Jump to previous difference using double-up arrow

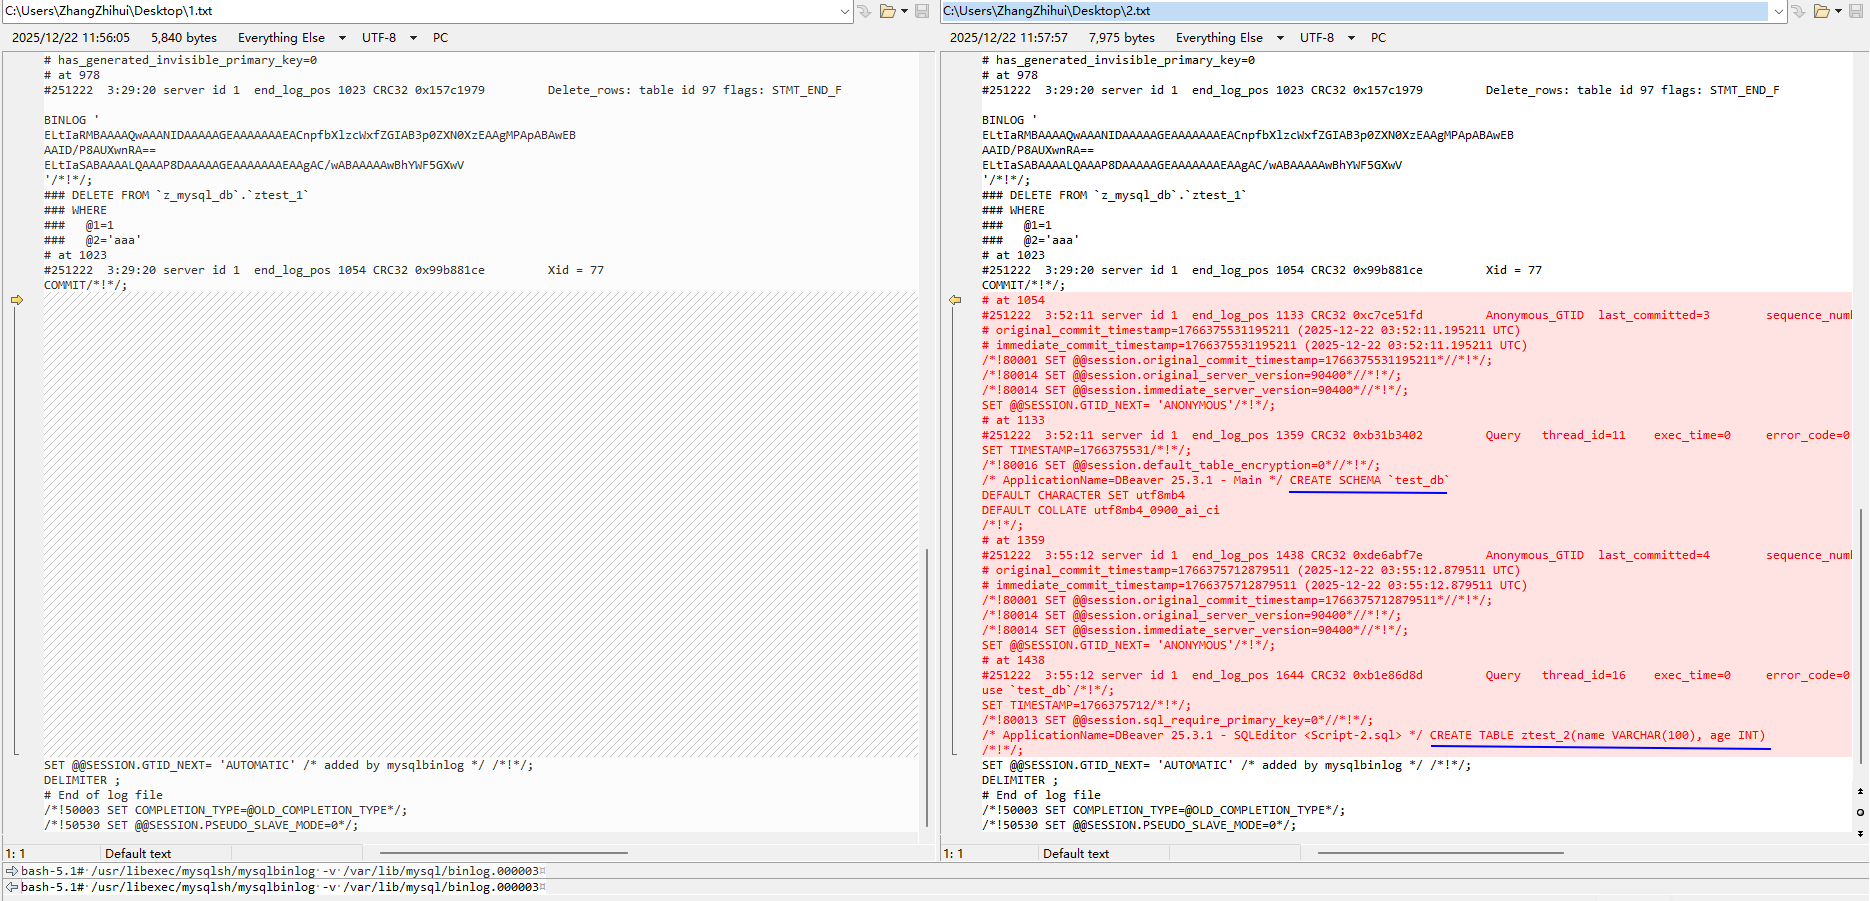coord(1860,791)
